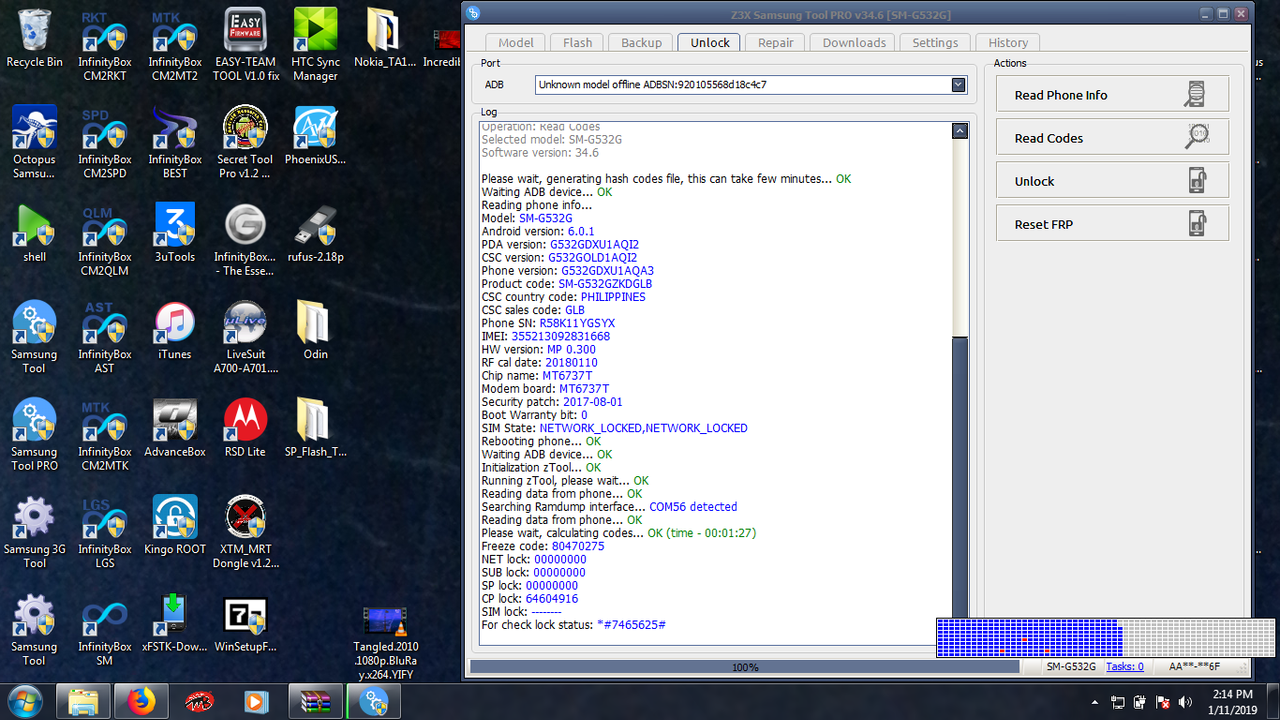Switch to the Repair tab

(776, 42)
